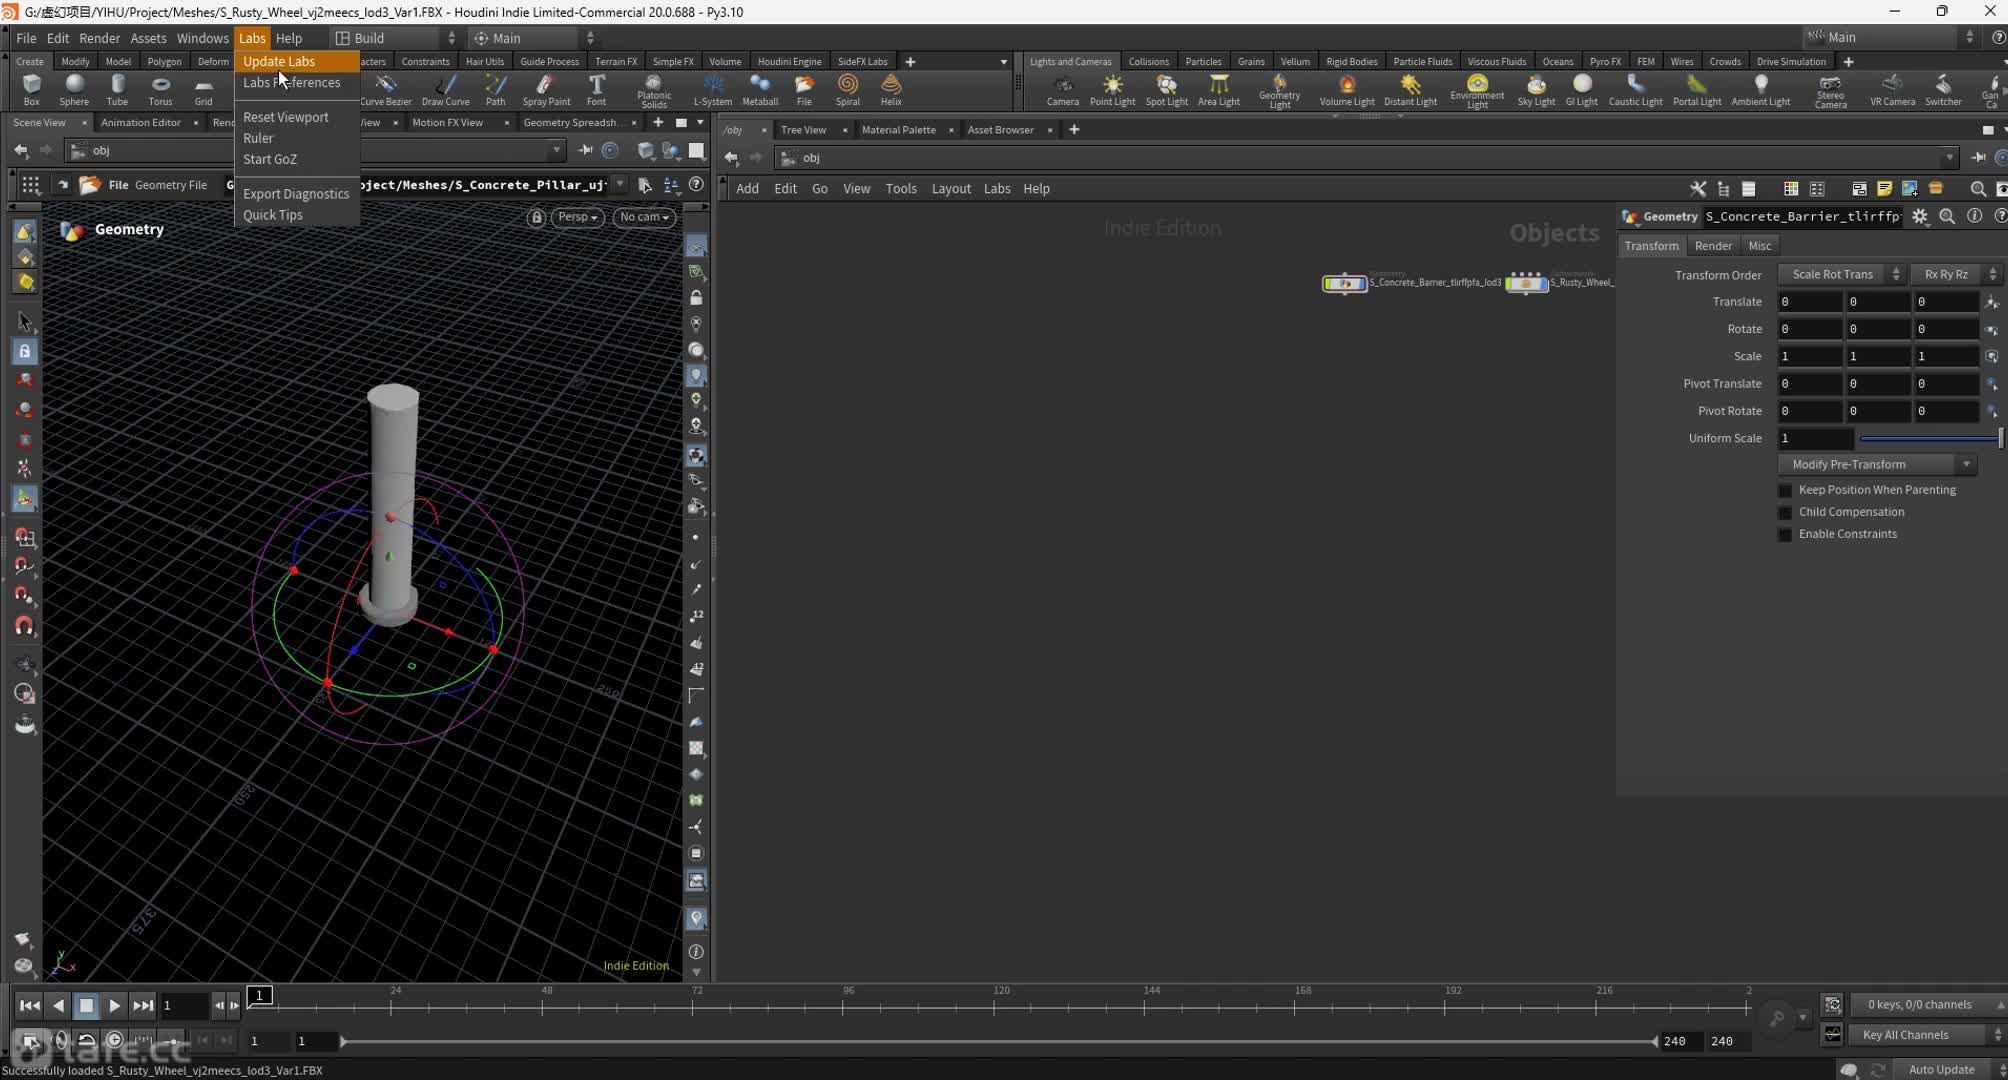
Task: Open parameter gear settings menu
Action: tap(1919, 216)
